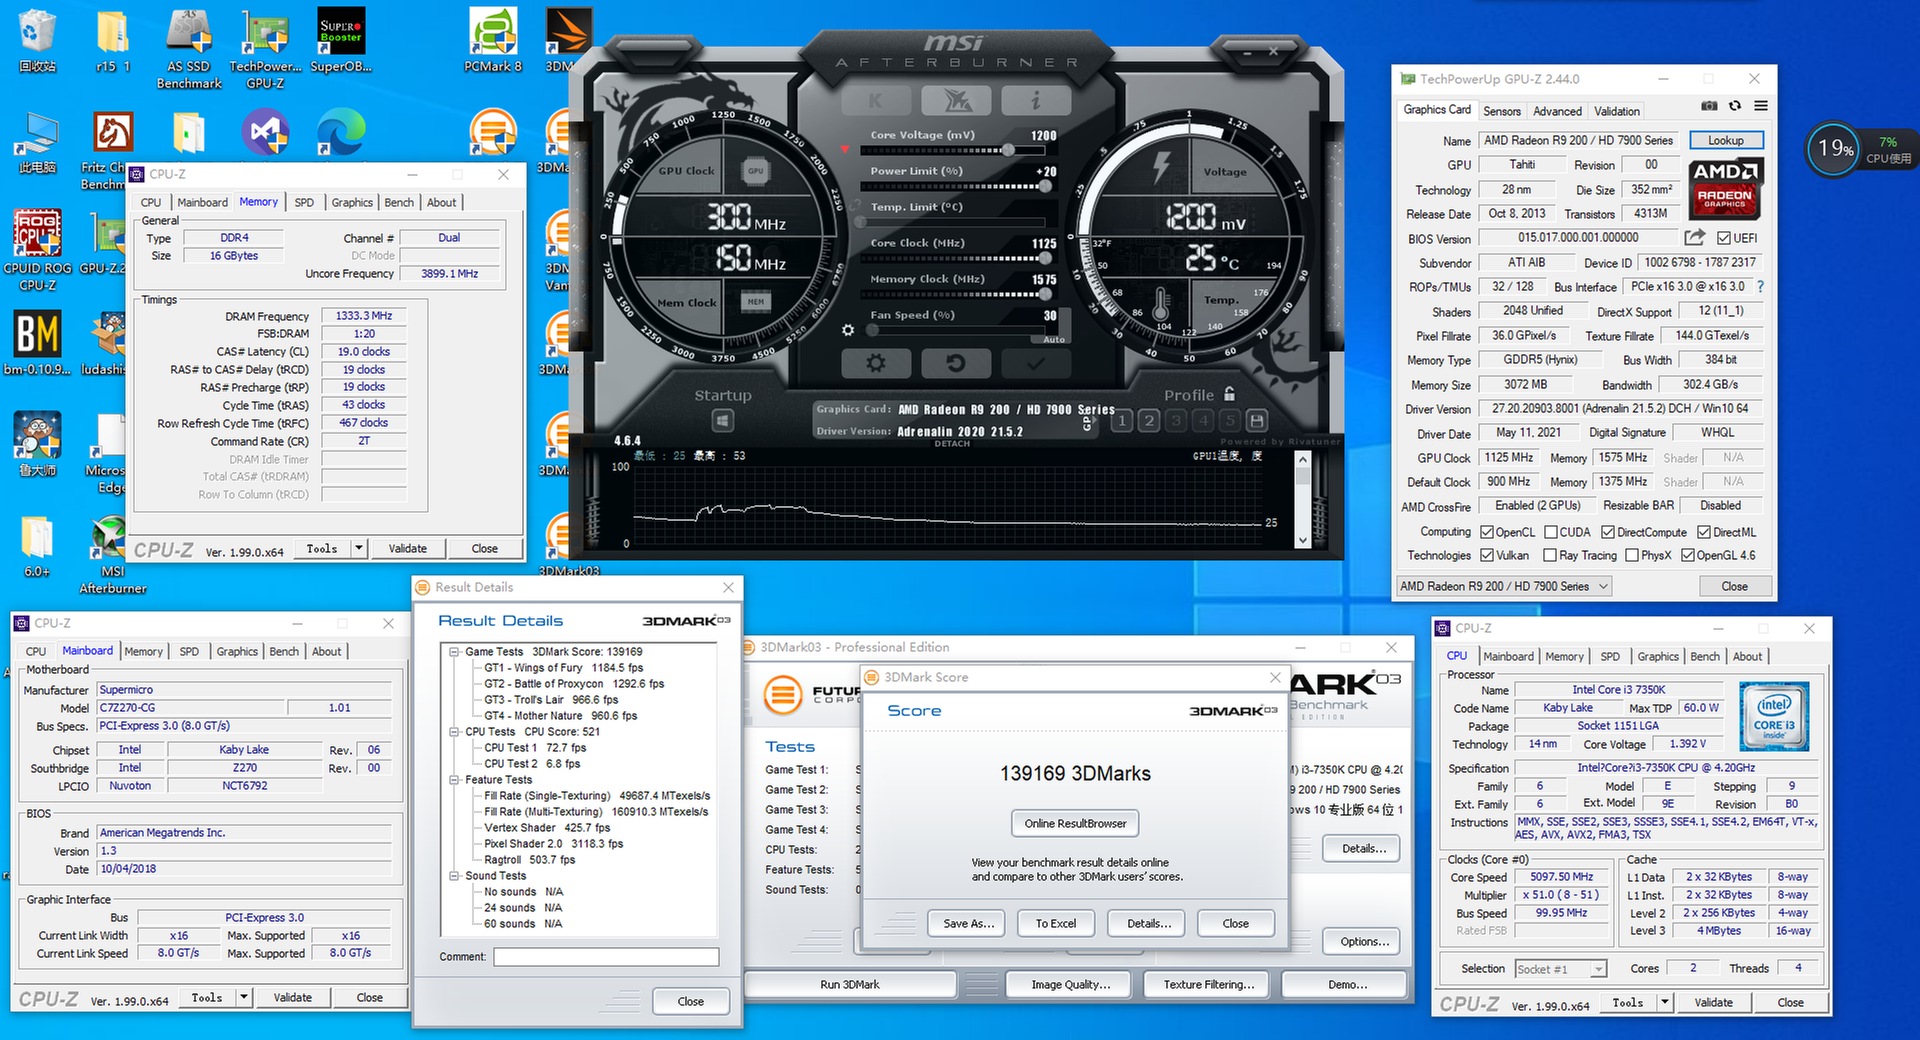This screenshot has height=1040, width=1920.
Task: Open PCMark 8 desktop shortcut
Action: 493,42
